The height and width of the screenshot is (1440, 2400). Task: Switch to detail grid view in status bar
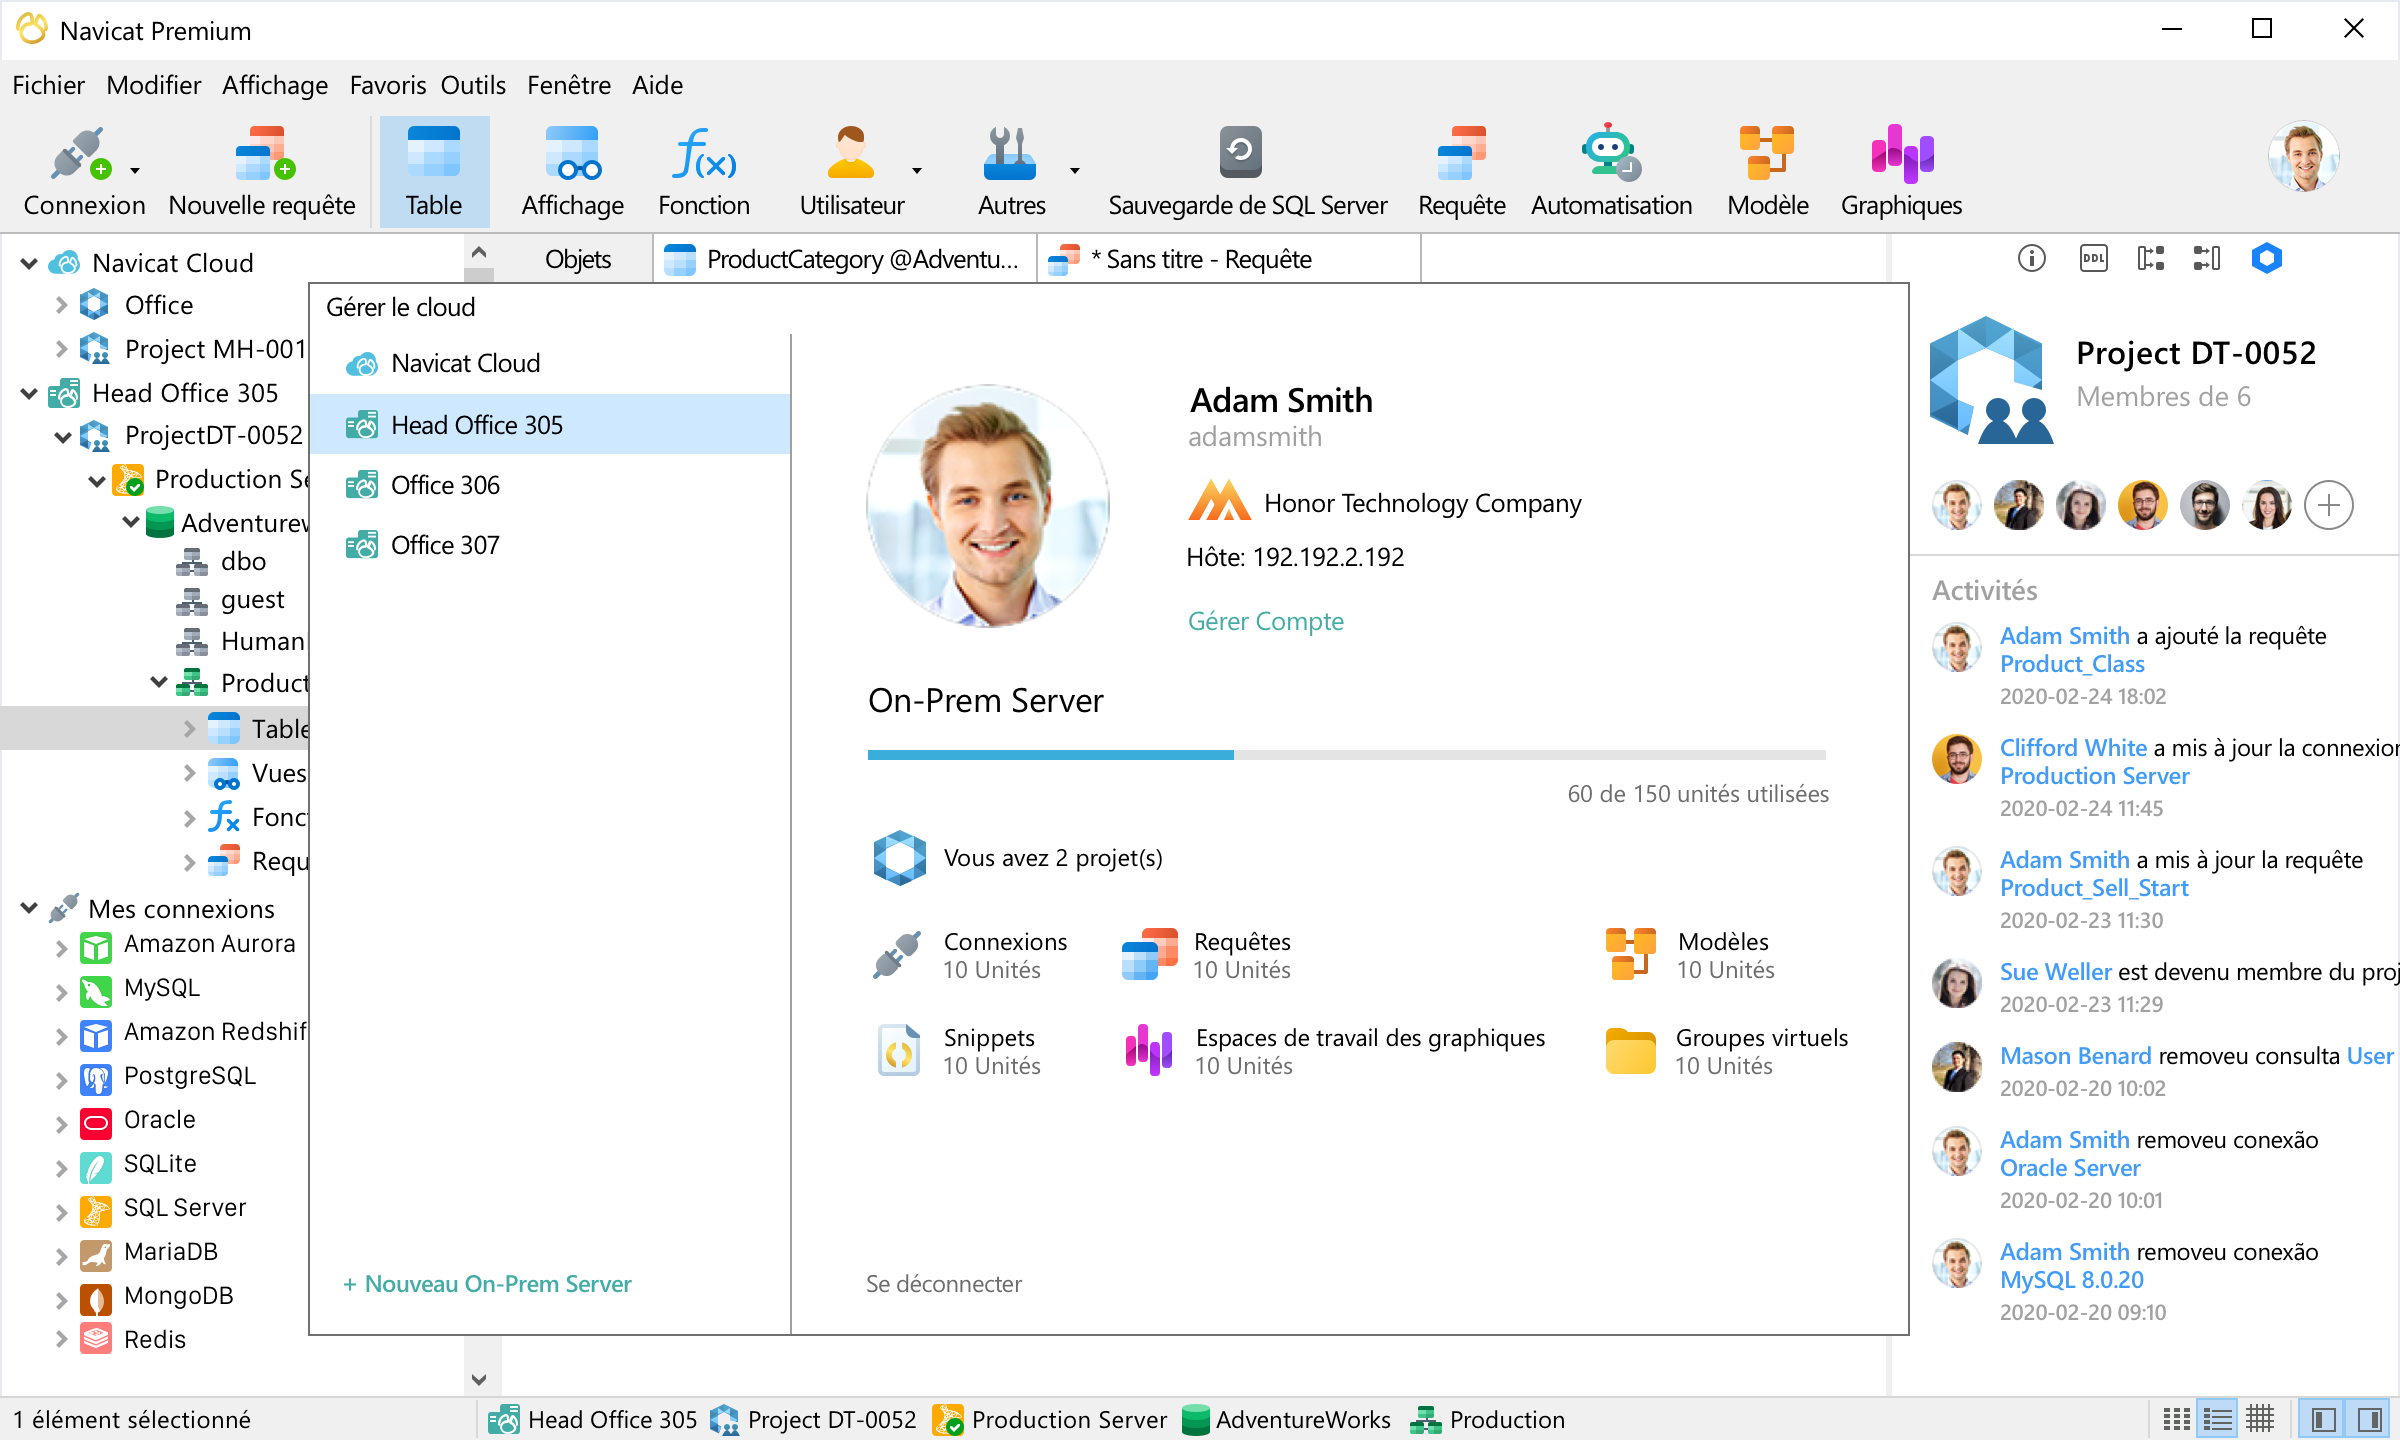pos(2260,1420)
